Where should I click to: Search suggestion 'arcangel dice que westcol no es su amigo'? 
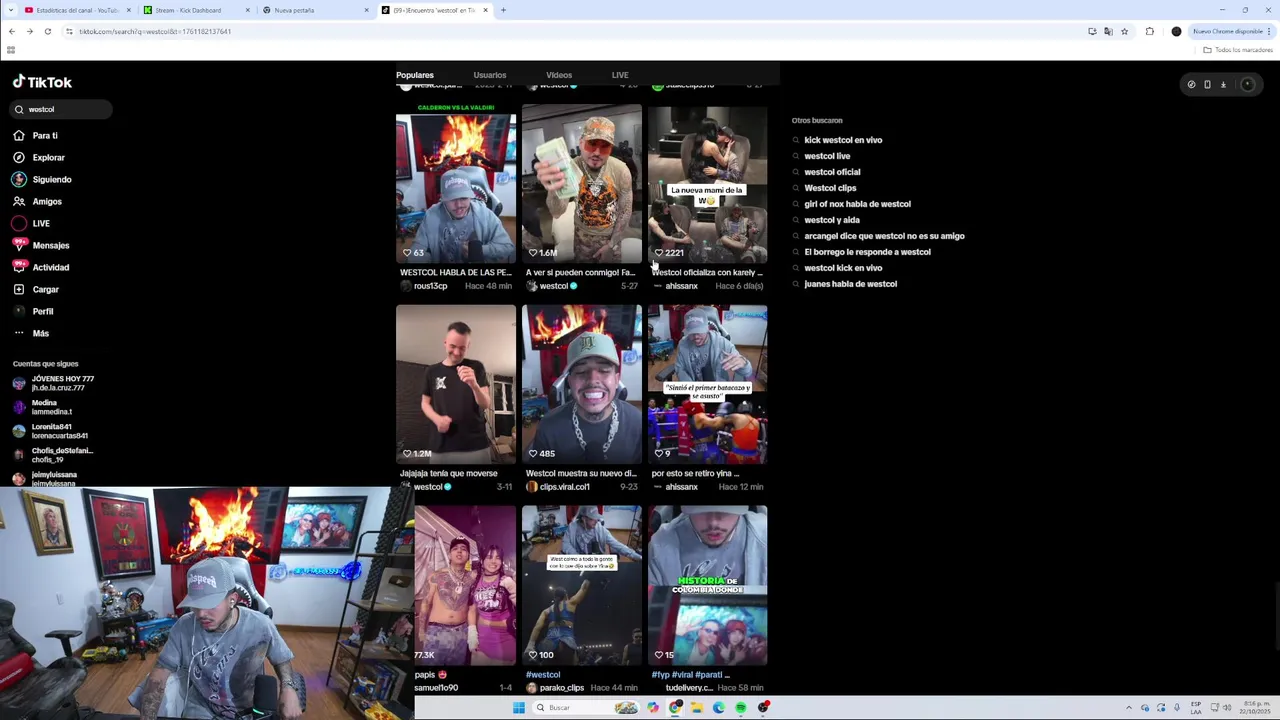pyautogui.click(x=884, y=236)
